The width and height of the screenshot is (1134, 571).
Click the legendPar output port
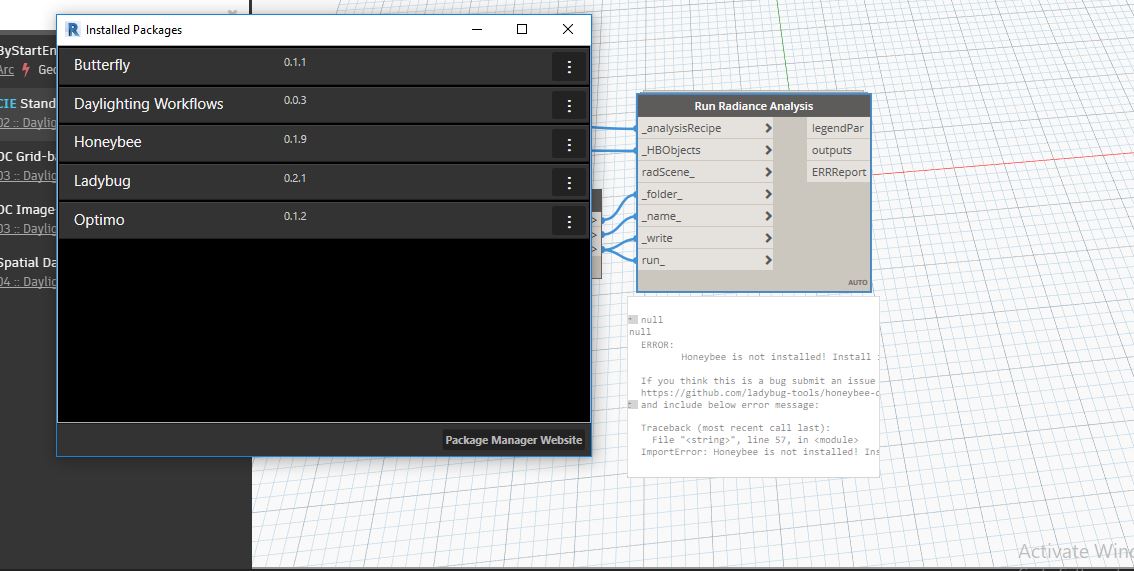[838, 128]
